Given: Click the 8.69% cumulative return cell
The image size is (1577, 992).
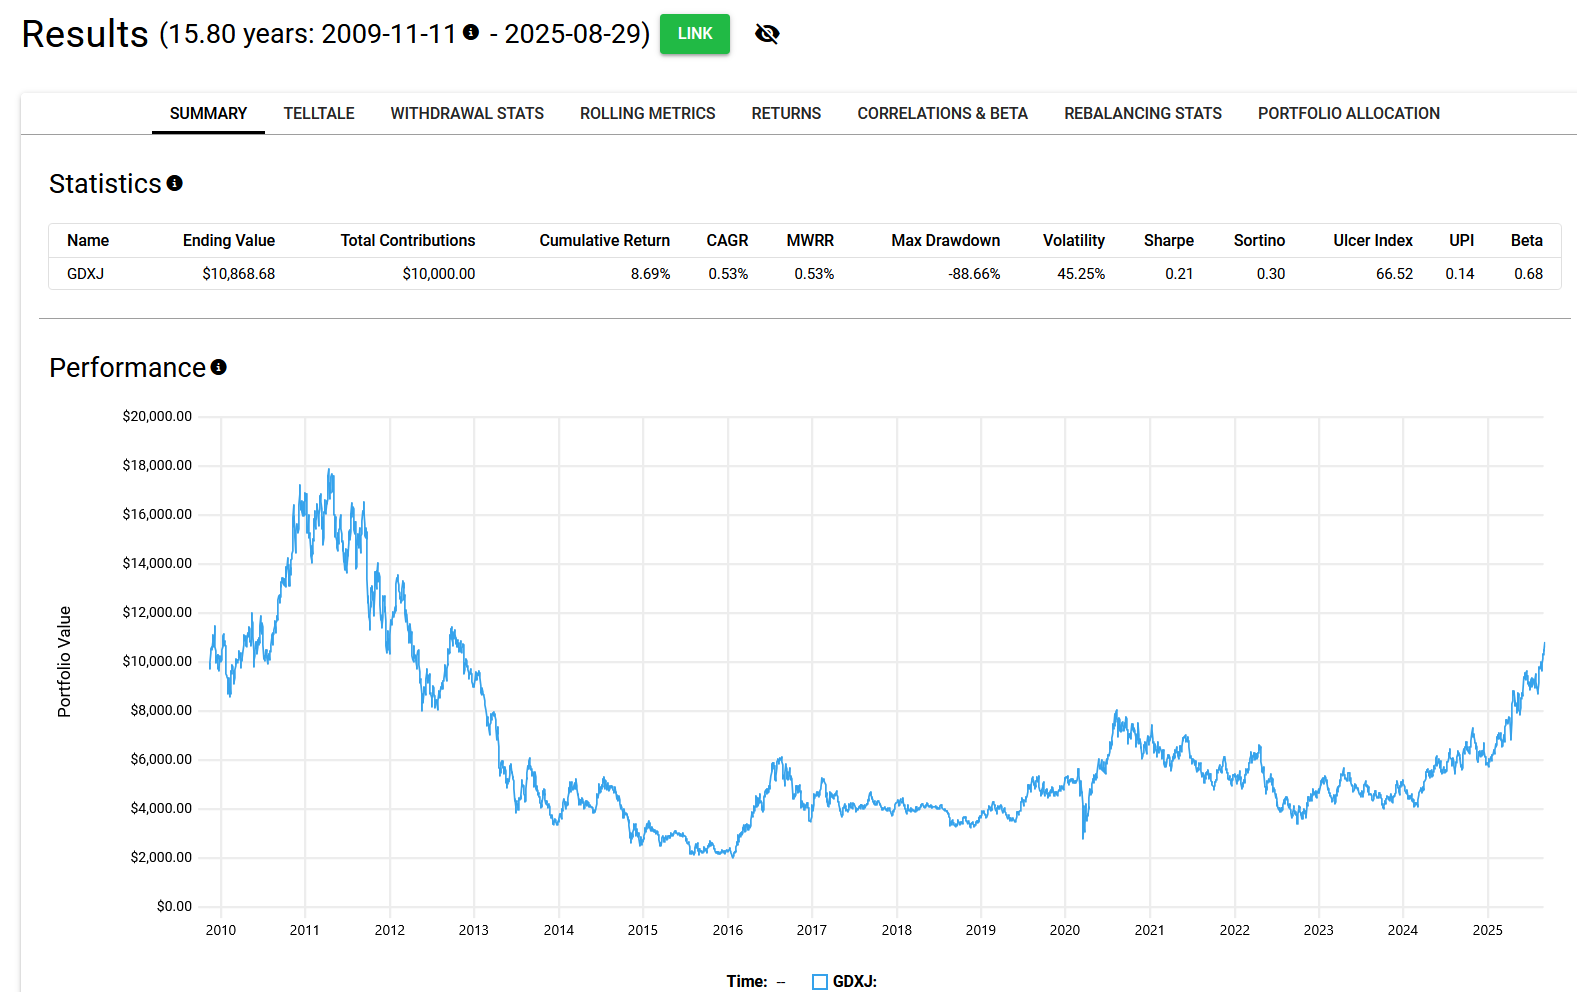Looking at the screenshot, I should (x=651, y=273).
